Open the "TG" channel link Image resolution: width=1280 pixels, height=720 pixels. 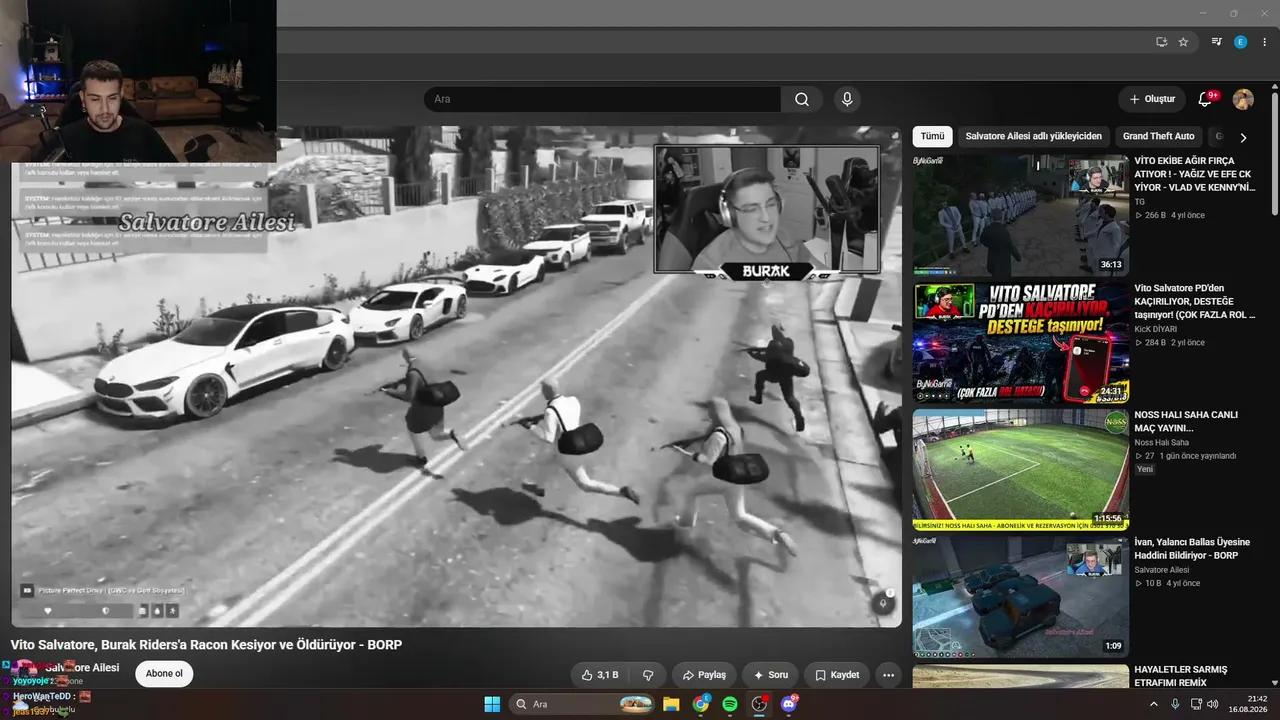click(x=1139, y=202)
